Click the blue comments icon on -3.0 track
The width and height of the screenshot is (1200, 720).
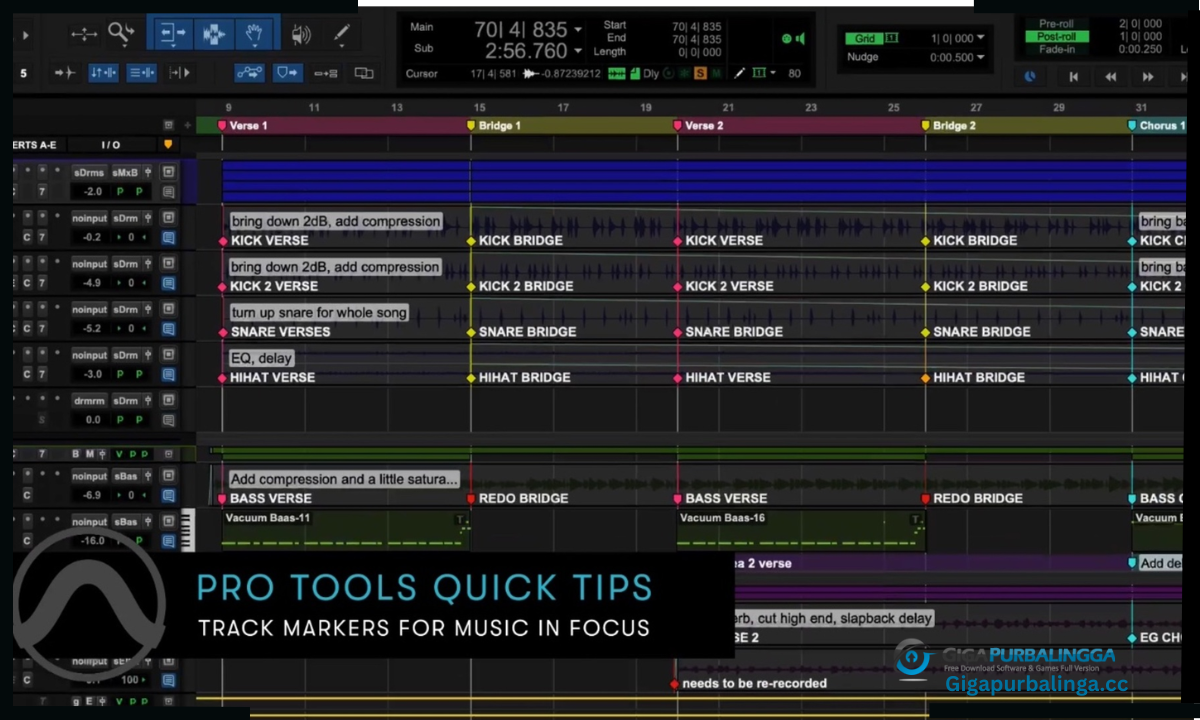pyautogui.click(x=168, y=375)
